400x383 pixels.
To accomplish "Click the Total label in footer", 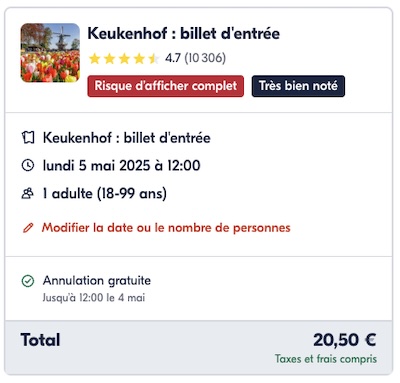I will [x=40, y=340].
